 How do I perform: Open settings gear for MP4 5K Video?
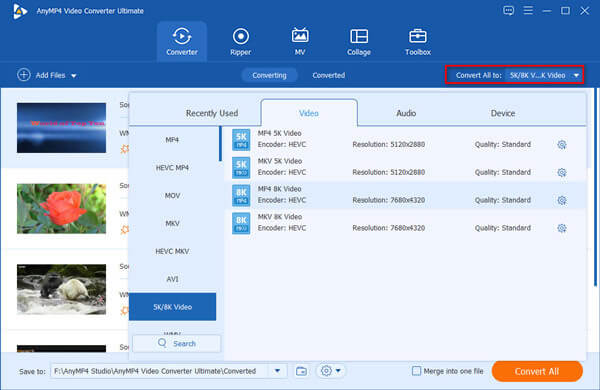pos(562,145)
